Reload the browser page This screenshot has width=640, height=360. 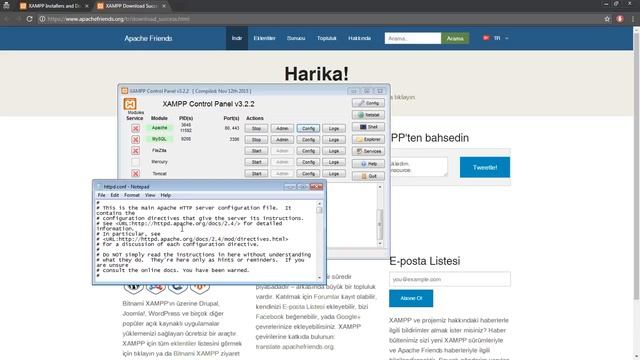coord(29,19)
